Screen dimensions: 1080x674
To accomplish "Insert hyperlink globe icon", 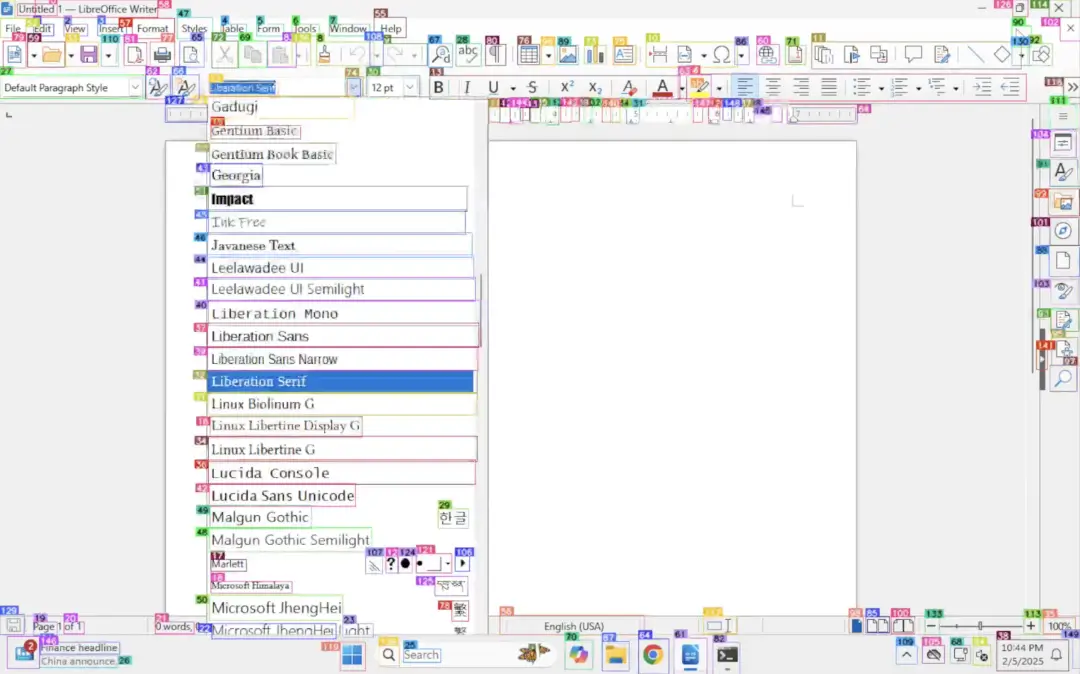I will (x=766, y=54).
